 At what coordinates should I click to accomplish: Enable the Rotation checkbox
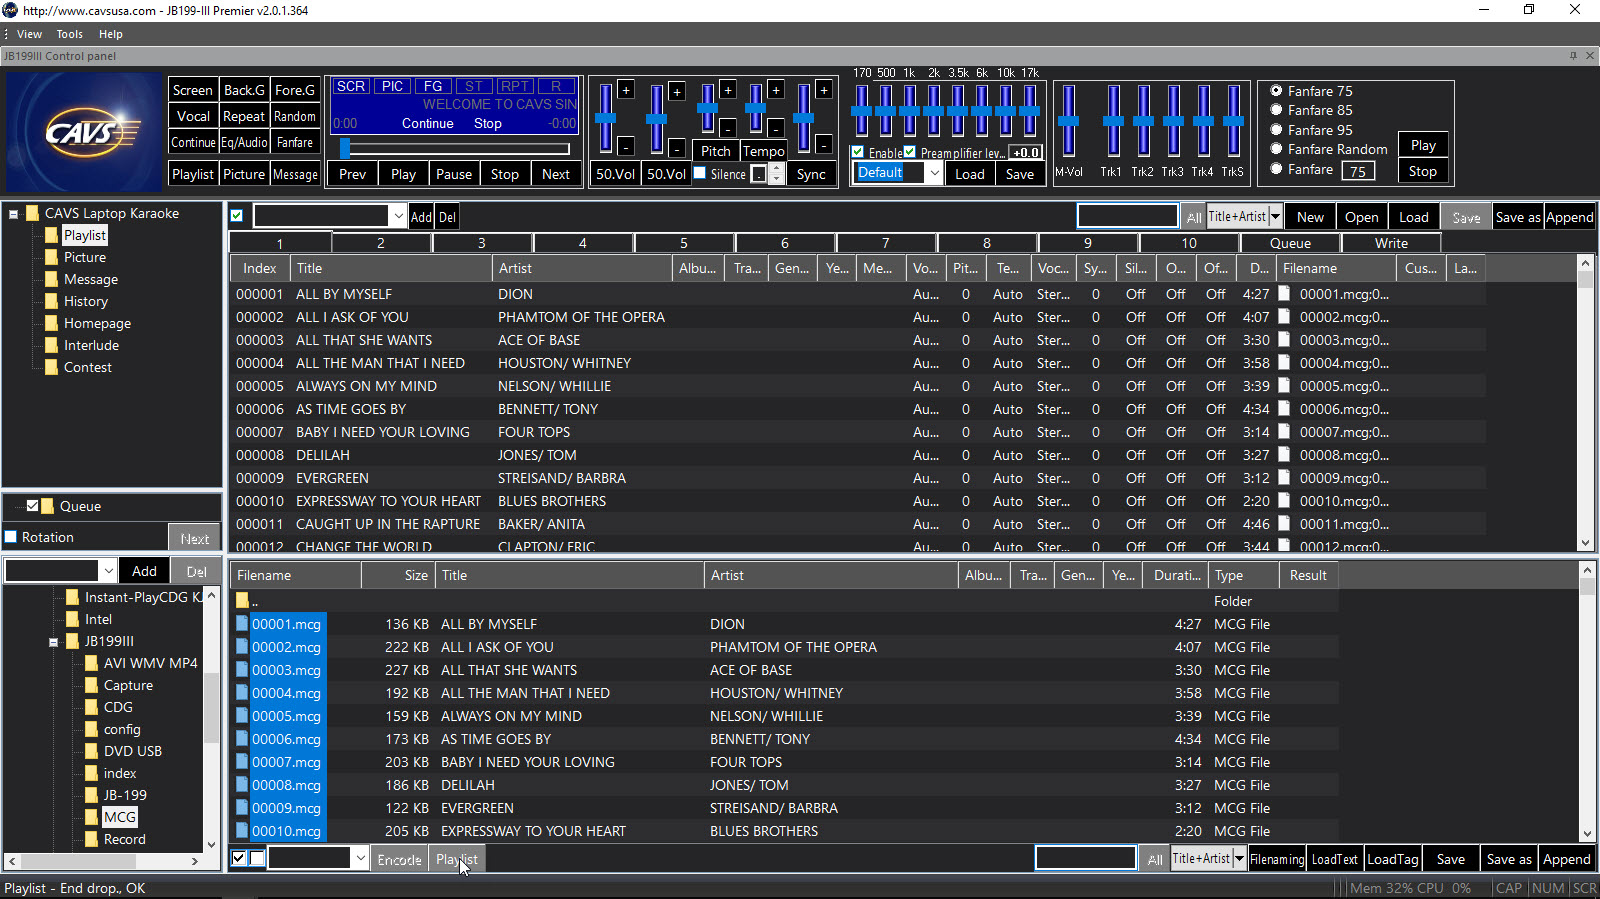pos(11,537)
